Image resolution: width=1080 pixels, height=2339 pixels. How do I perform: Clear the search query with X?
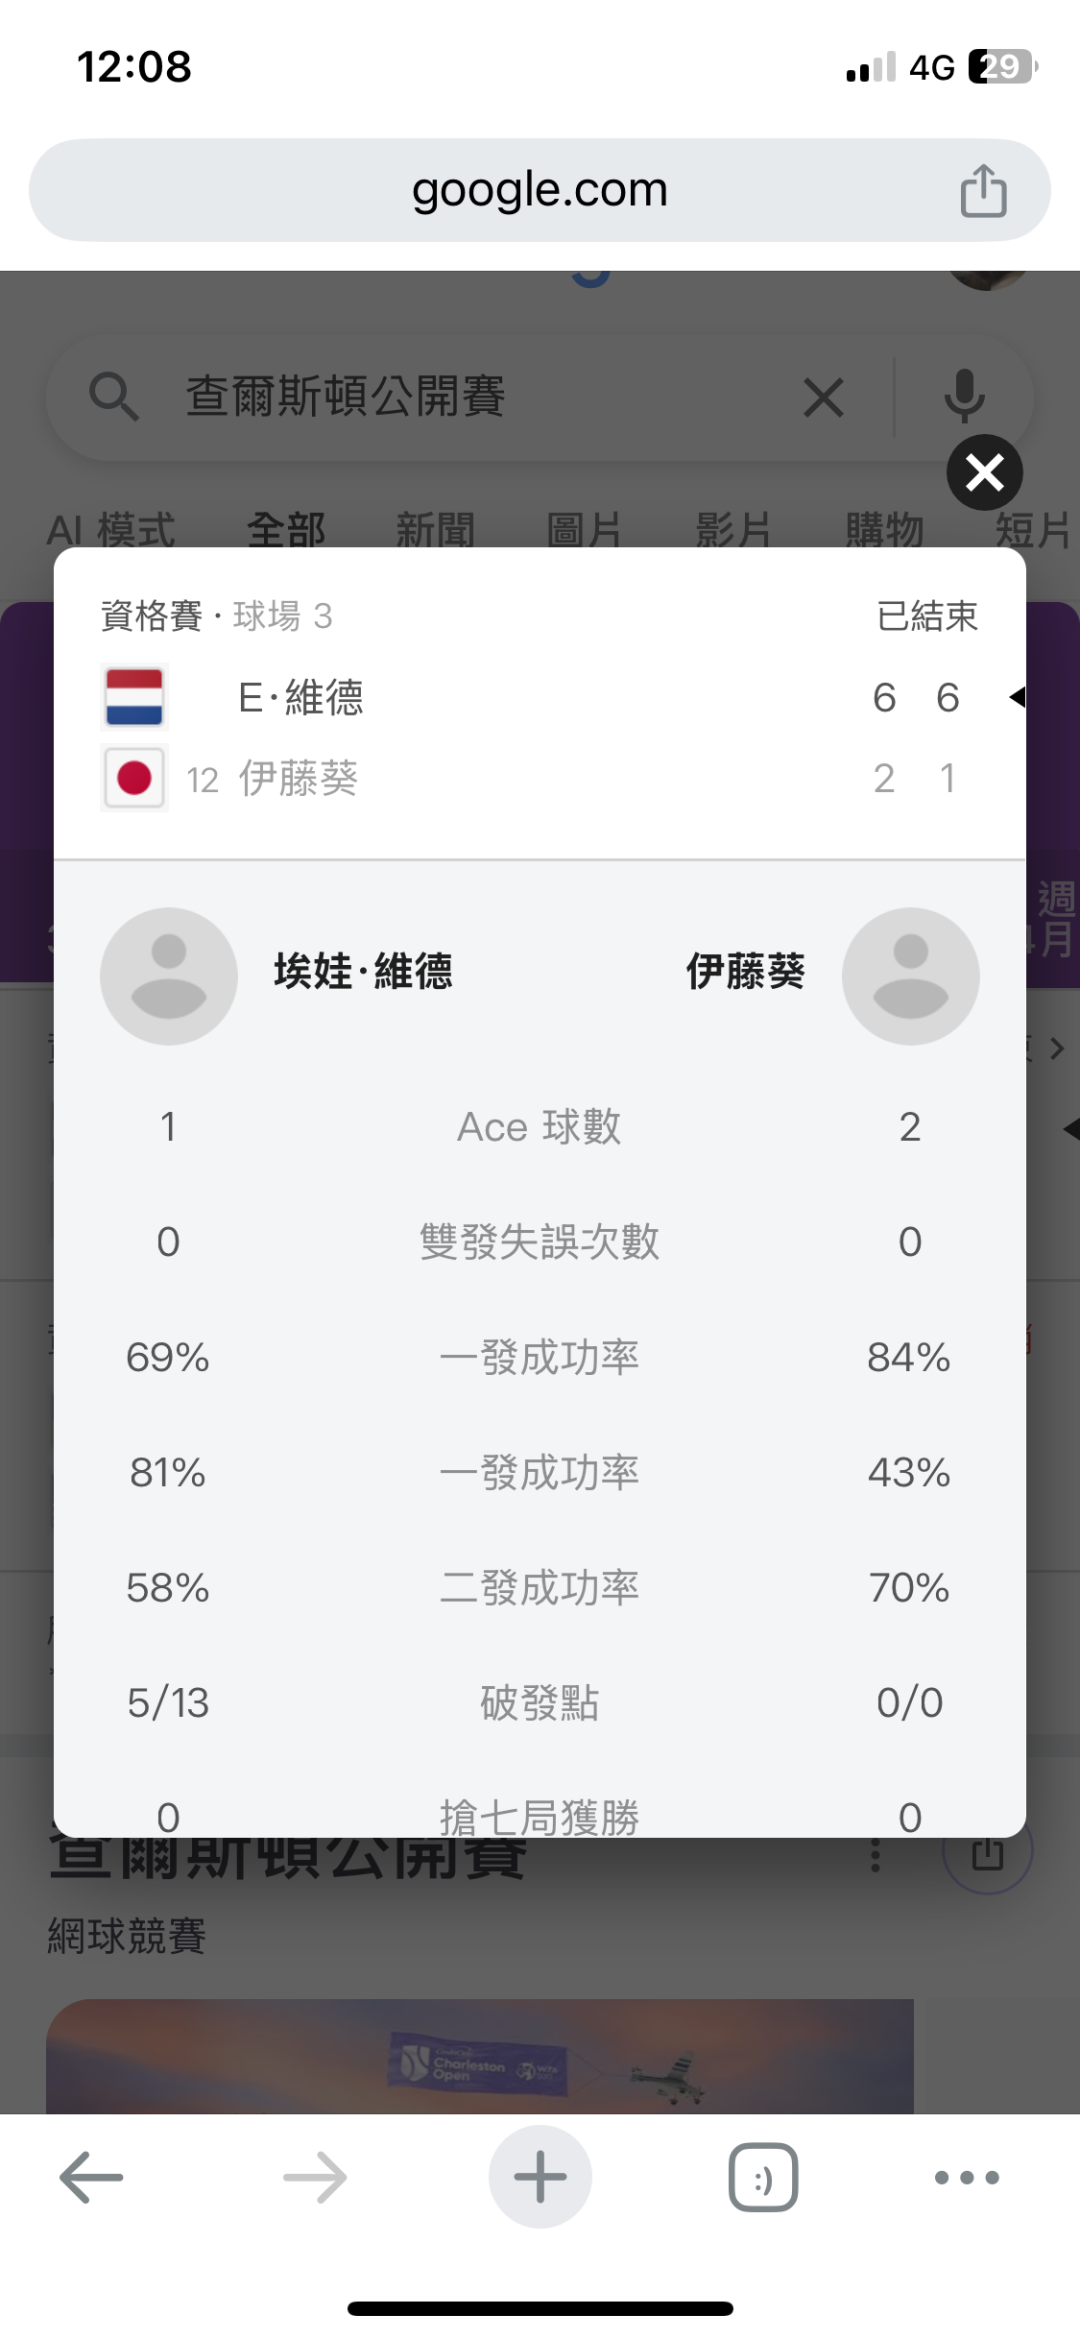[x=823, y=398]
